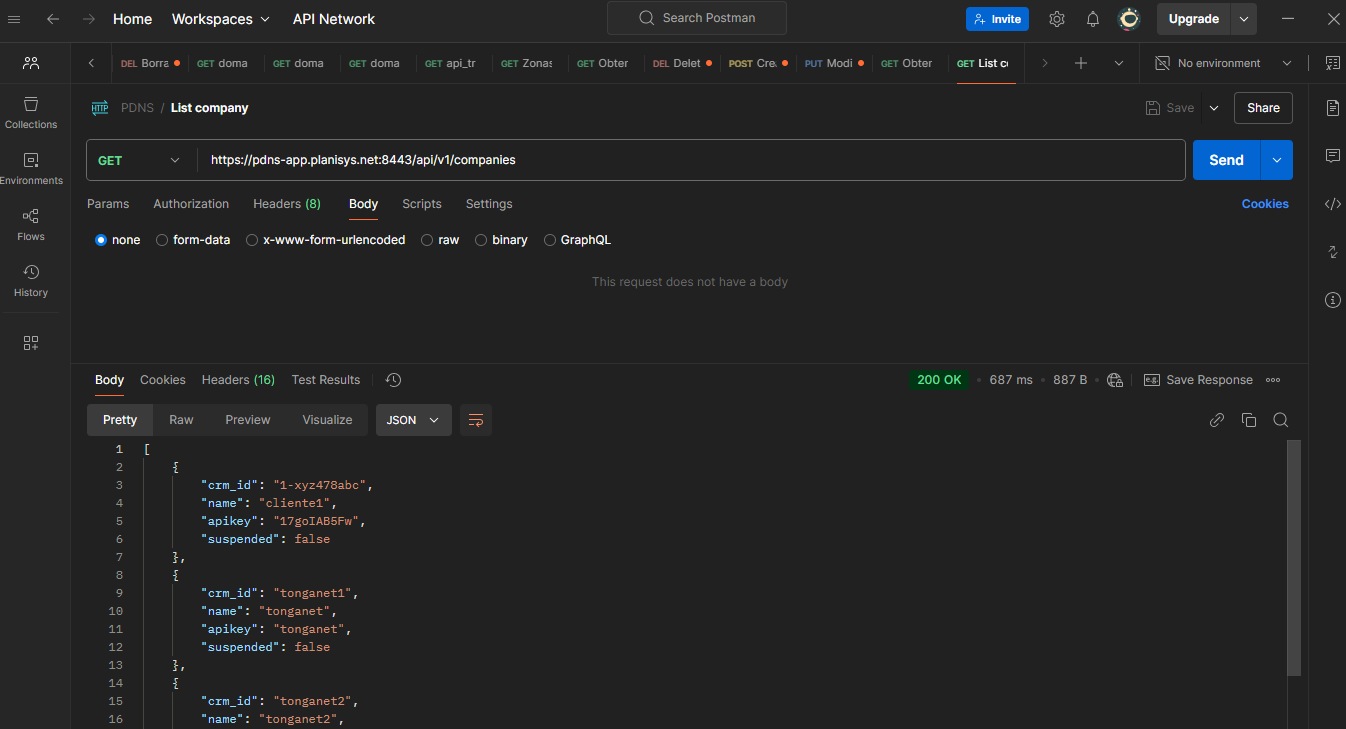The image size is (1346, 729).
Task: Open the configure sidebar grid icon
Action: click(31, 343)
